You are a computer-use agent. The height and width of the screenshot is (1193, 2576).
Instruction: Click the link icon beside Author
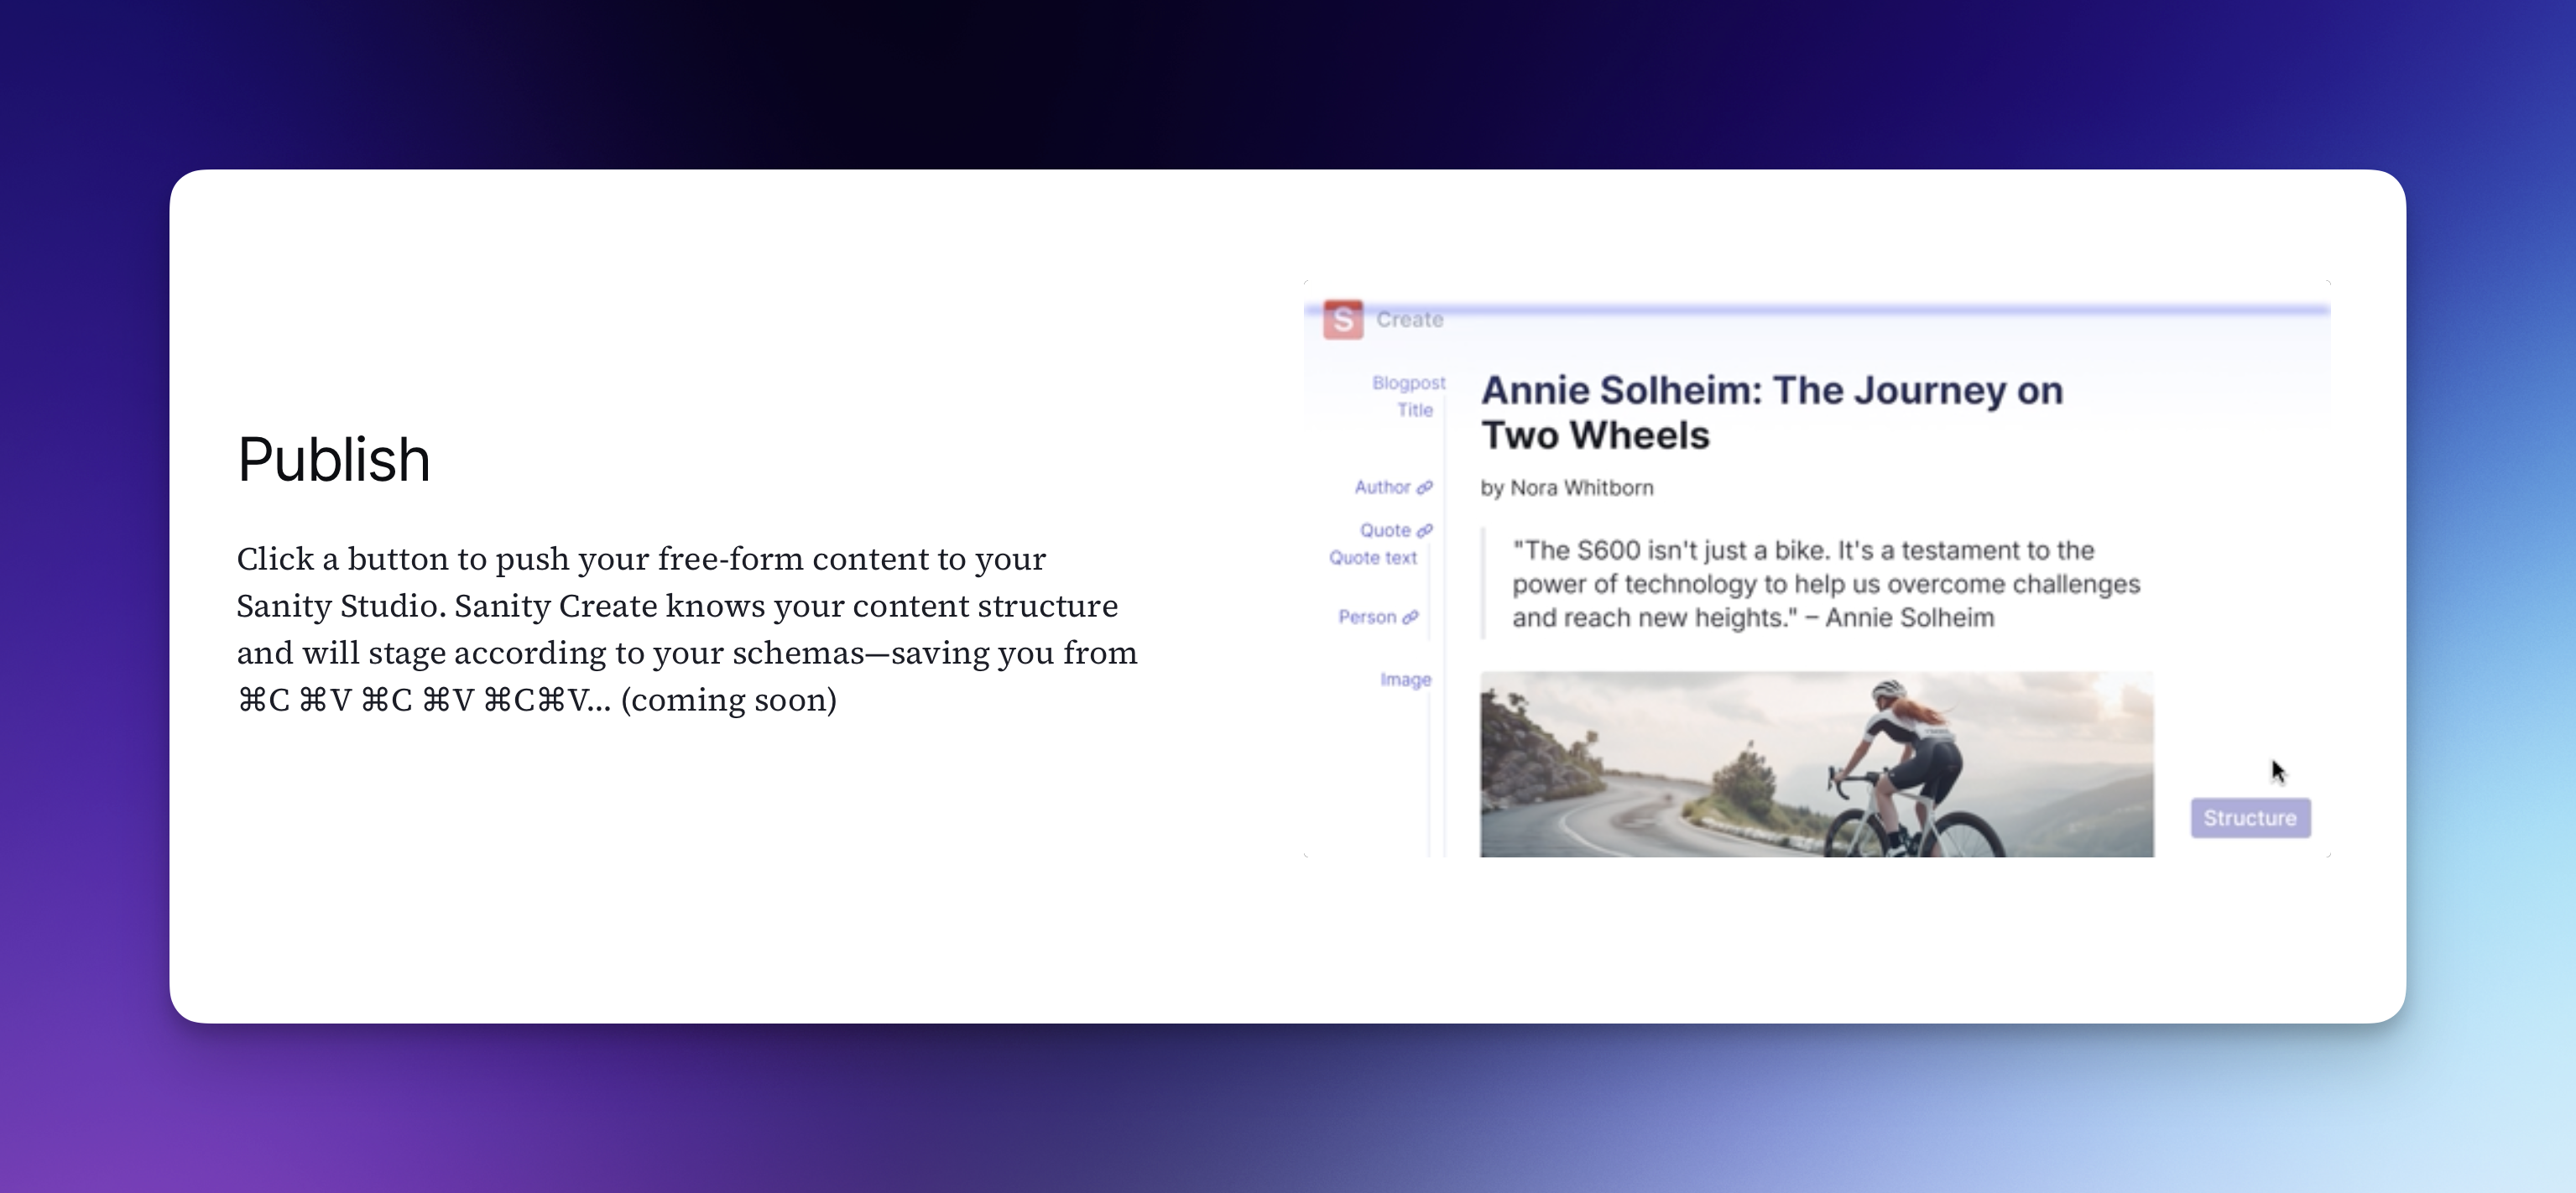[1425, 488]
